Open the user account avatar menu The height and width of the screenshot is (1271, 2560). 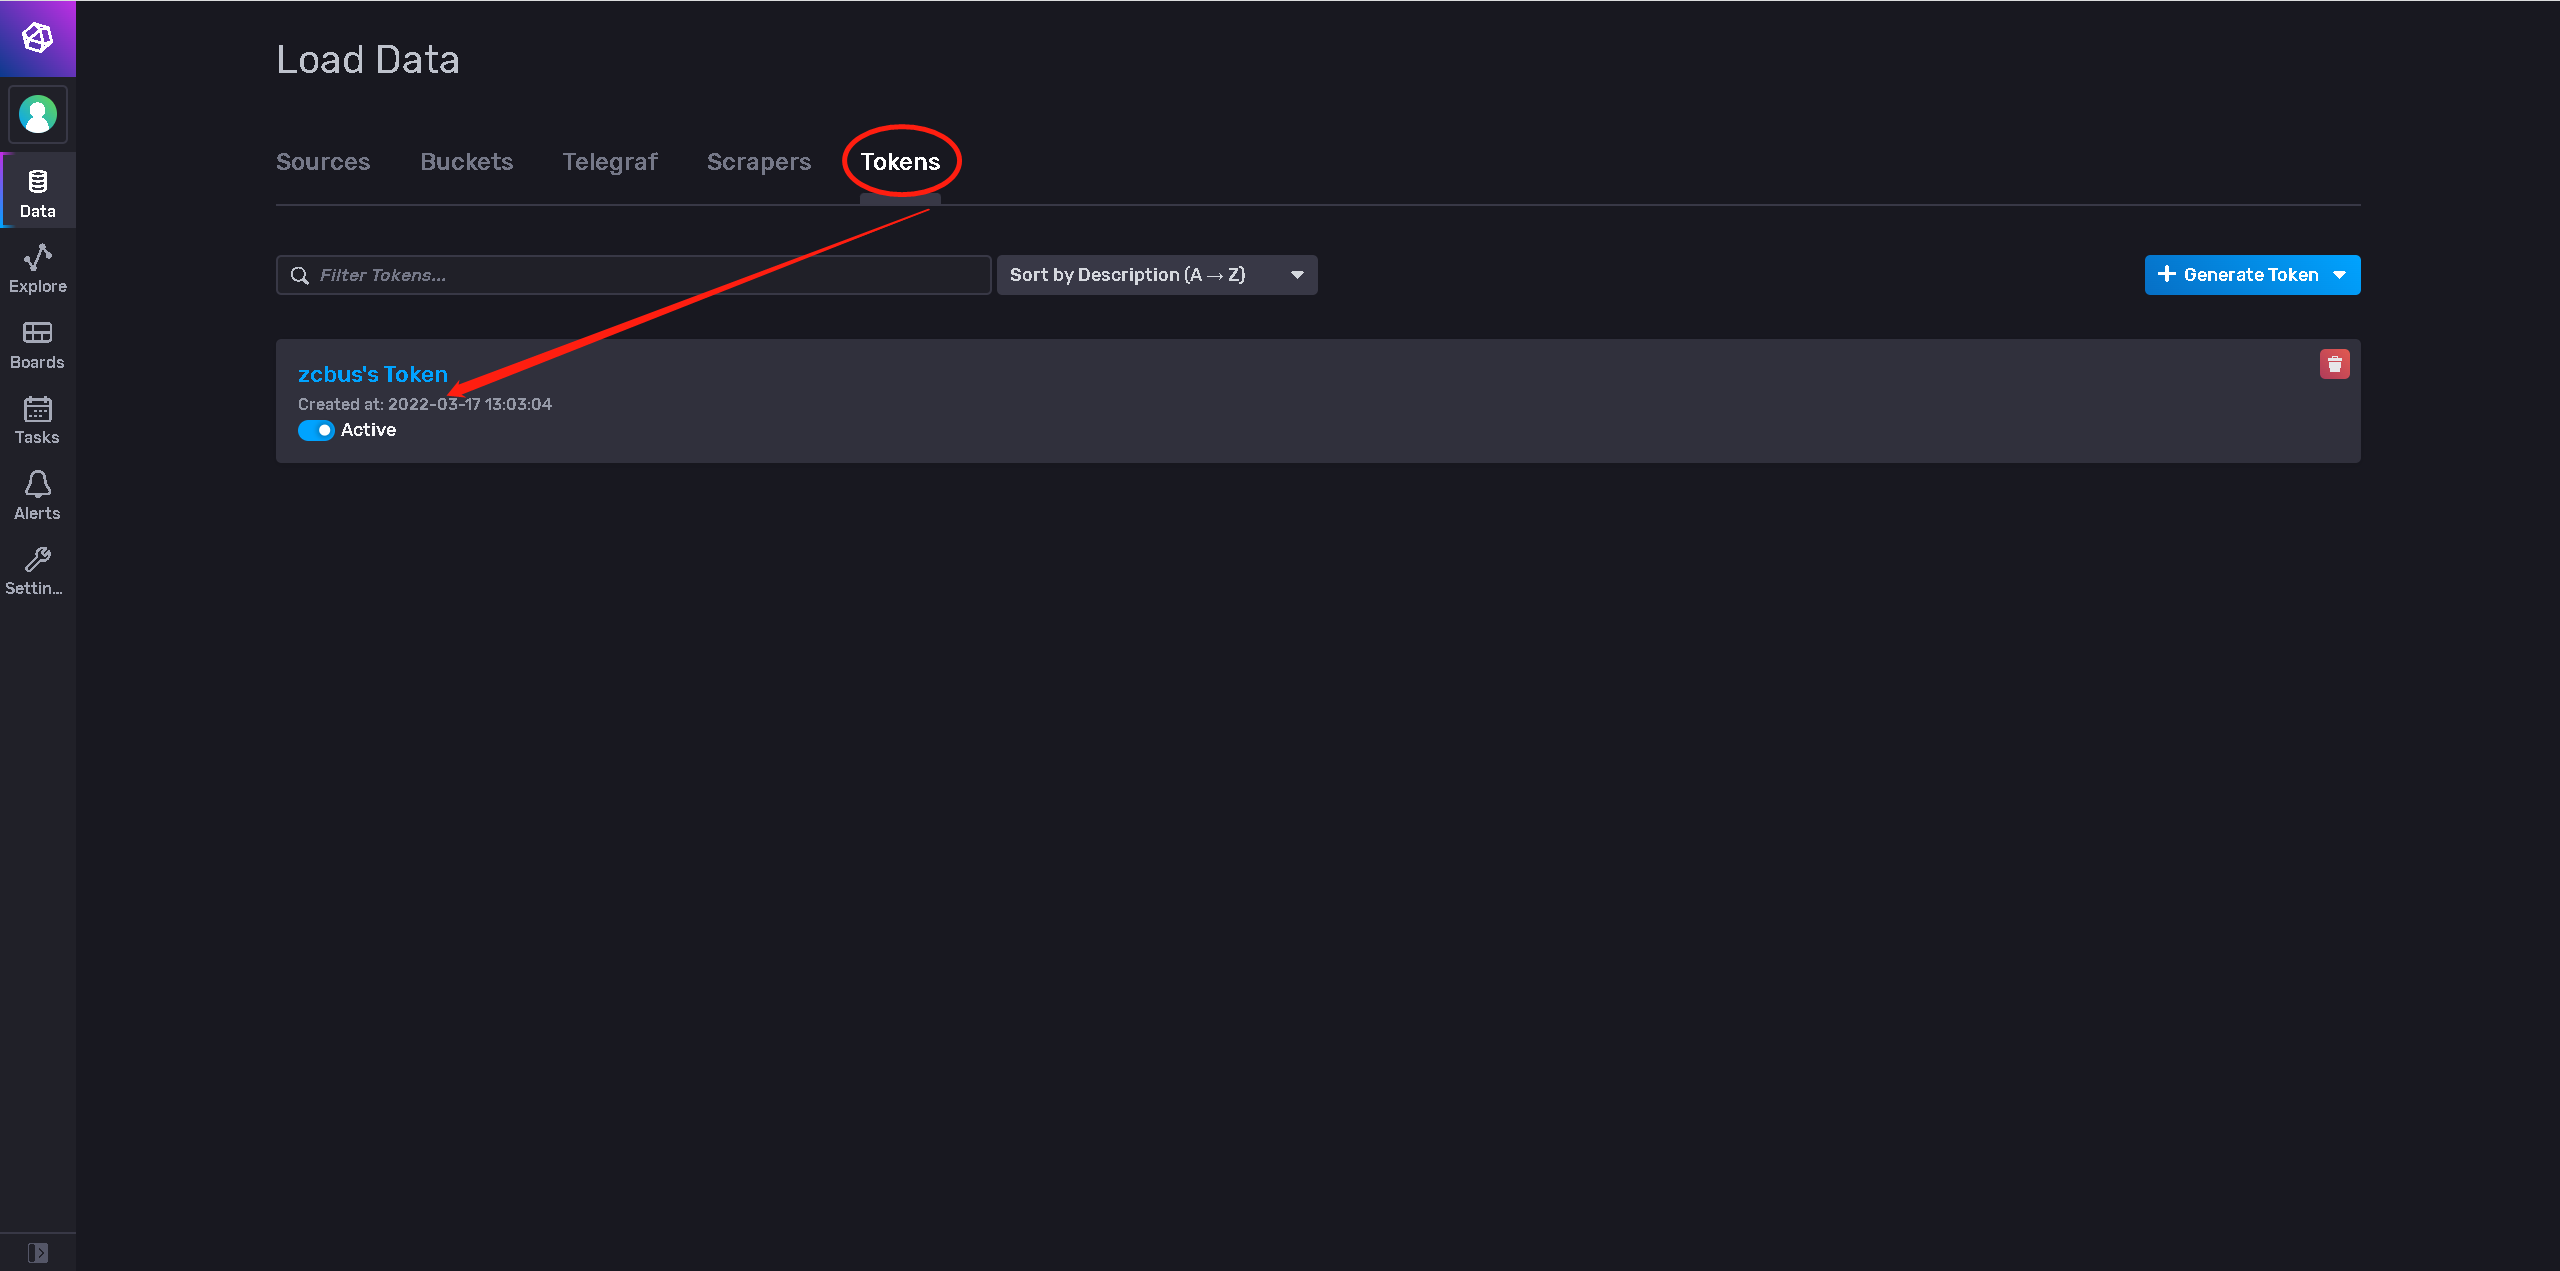pos(38,114)
